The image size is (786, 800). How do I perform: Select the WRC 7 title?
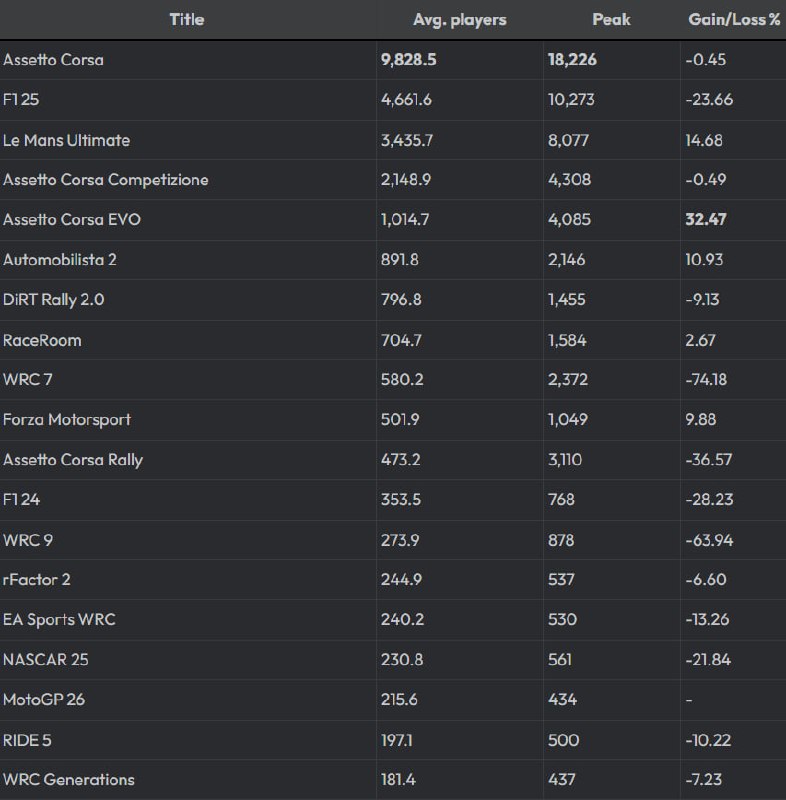[x=28, y=380]
